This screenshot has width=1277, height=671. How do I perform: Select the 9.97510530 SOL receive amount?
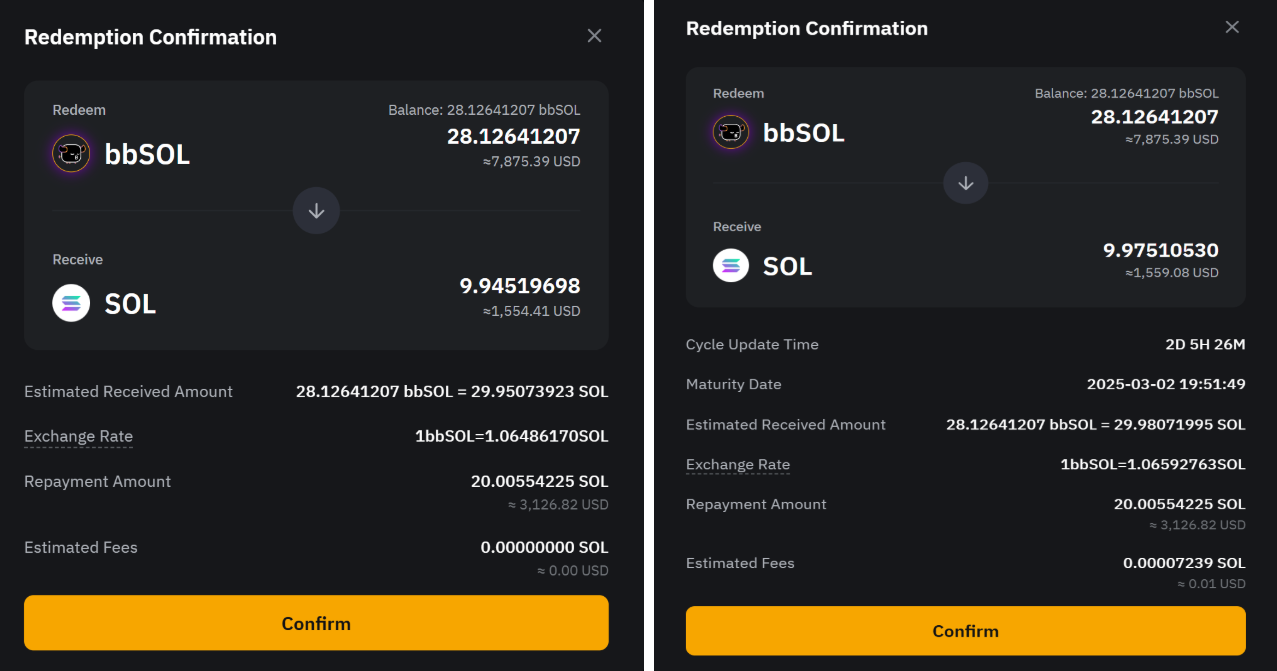pos(1160,250)
